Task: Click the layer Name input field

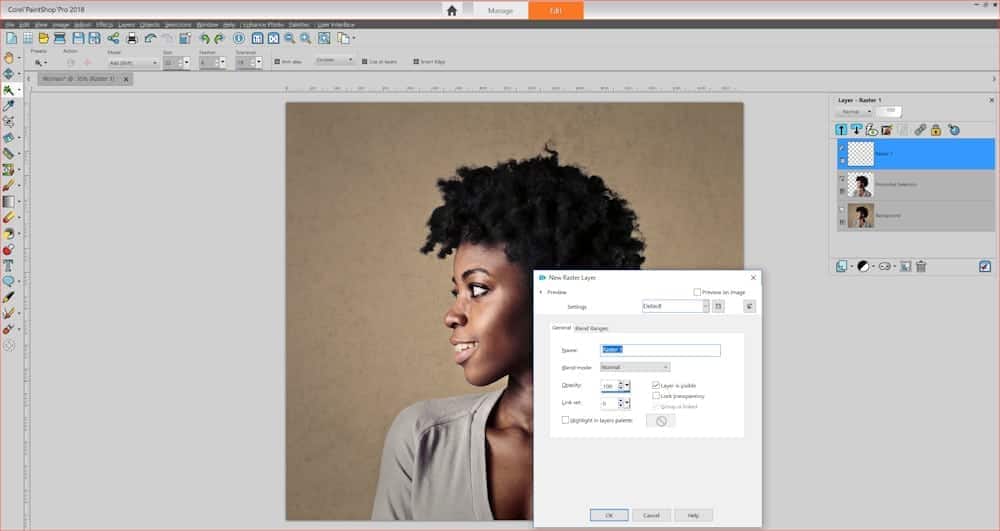Action: pyautogui.click(x=660, y=350)
